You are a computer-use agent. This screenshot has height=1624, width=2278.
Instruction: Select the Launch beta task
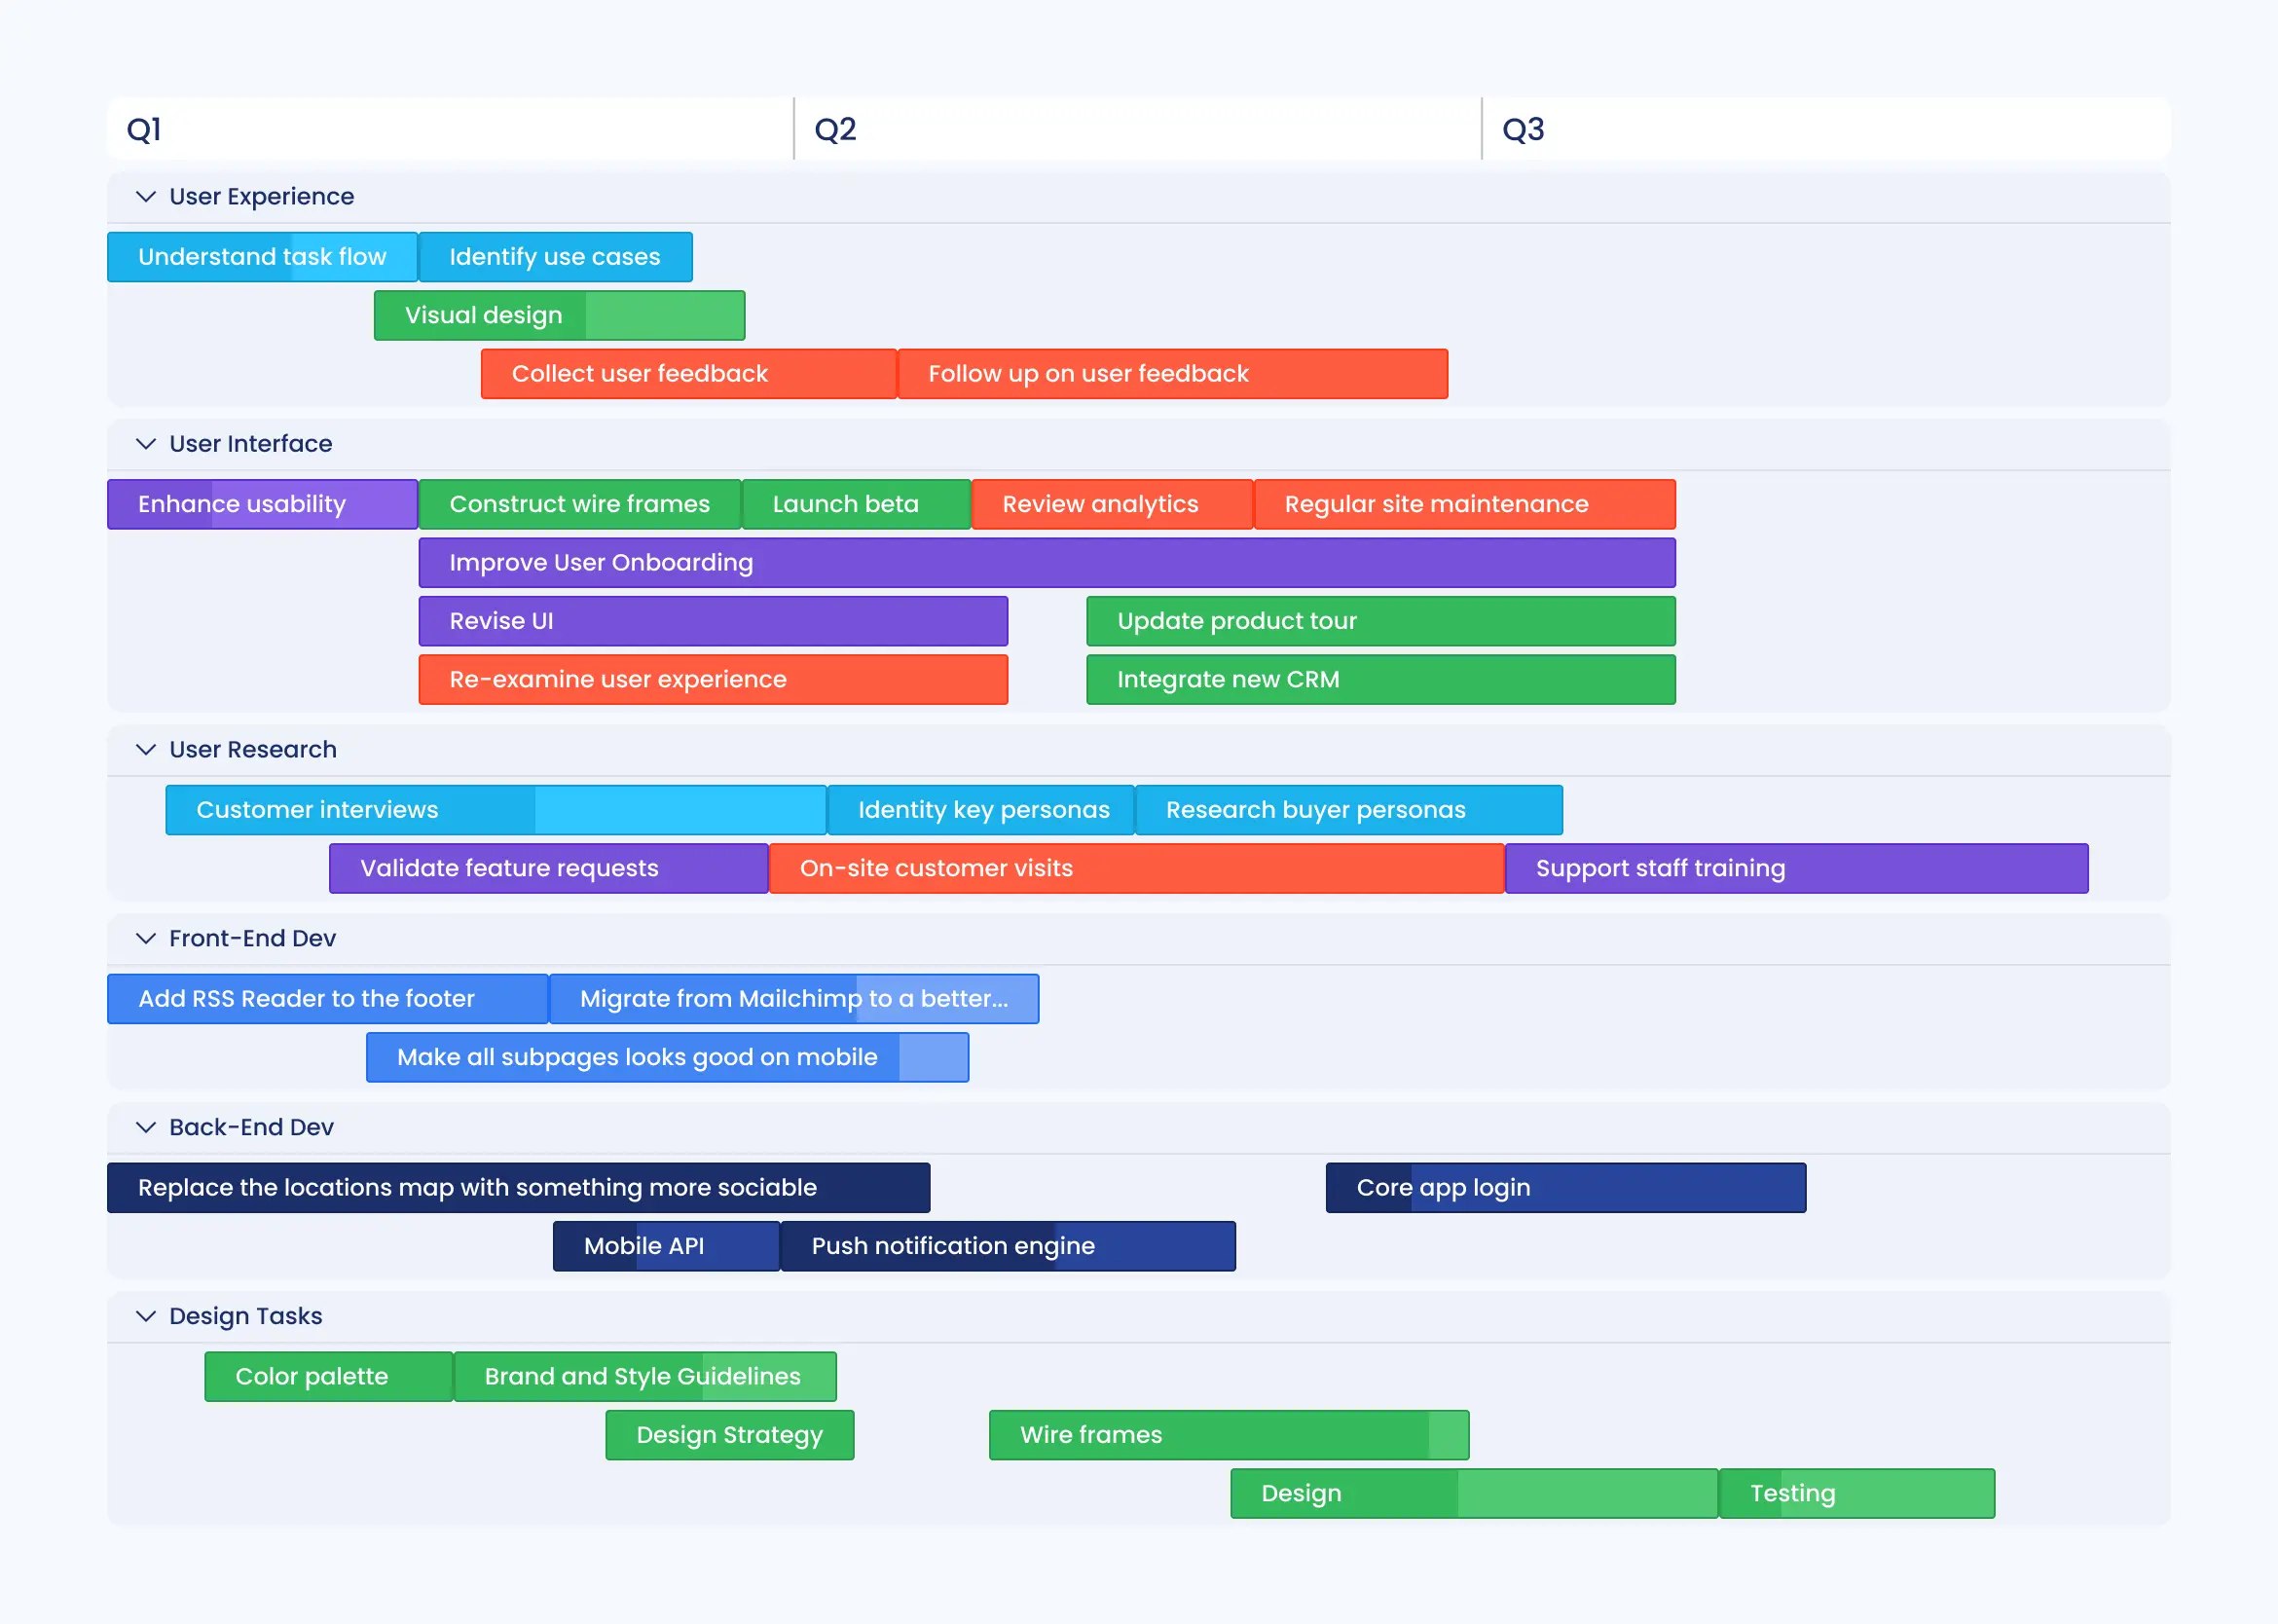pyautogui.click(x=856, y=504)
